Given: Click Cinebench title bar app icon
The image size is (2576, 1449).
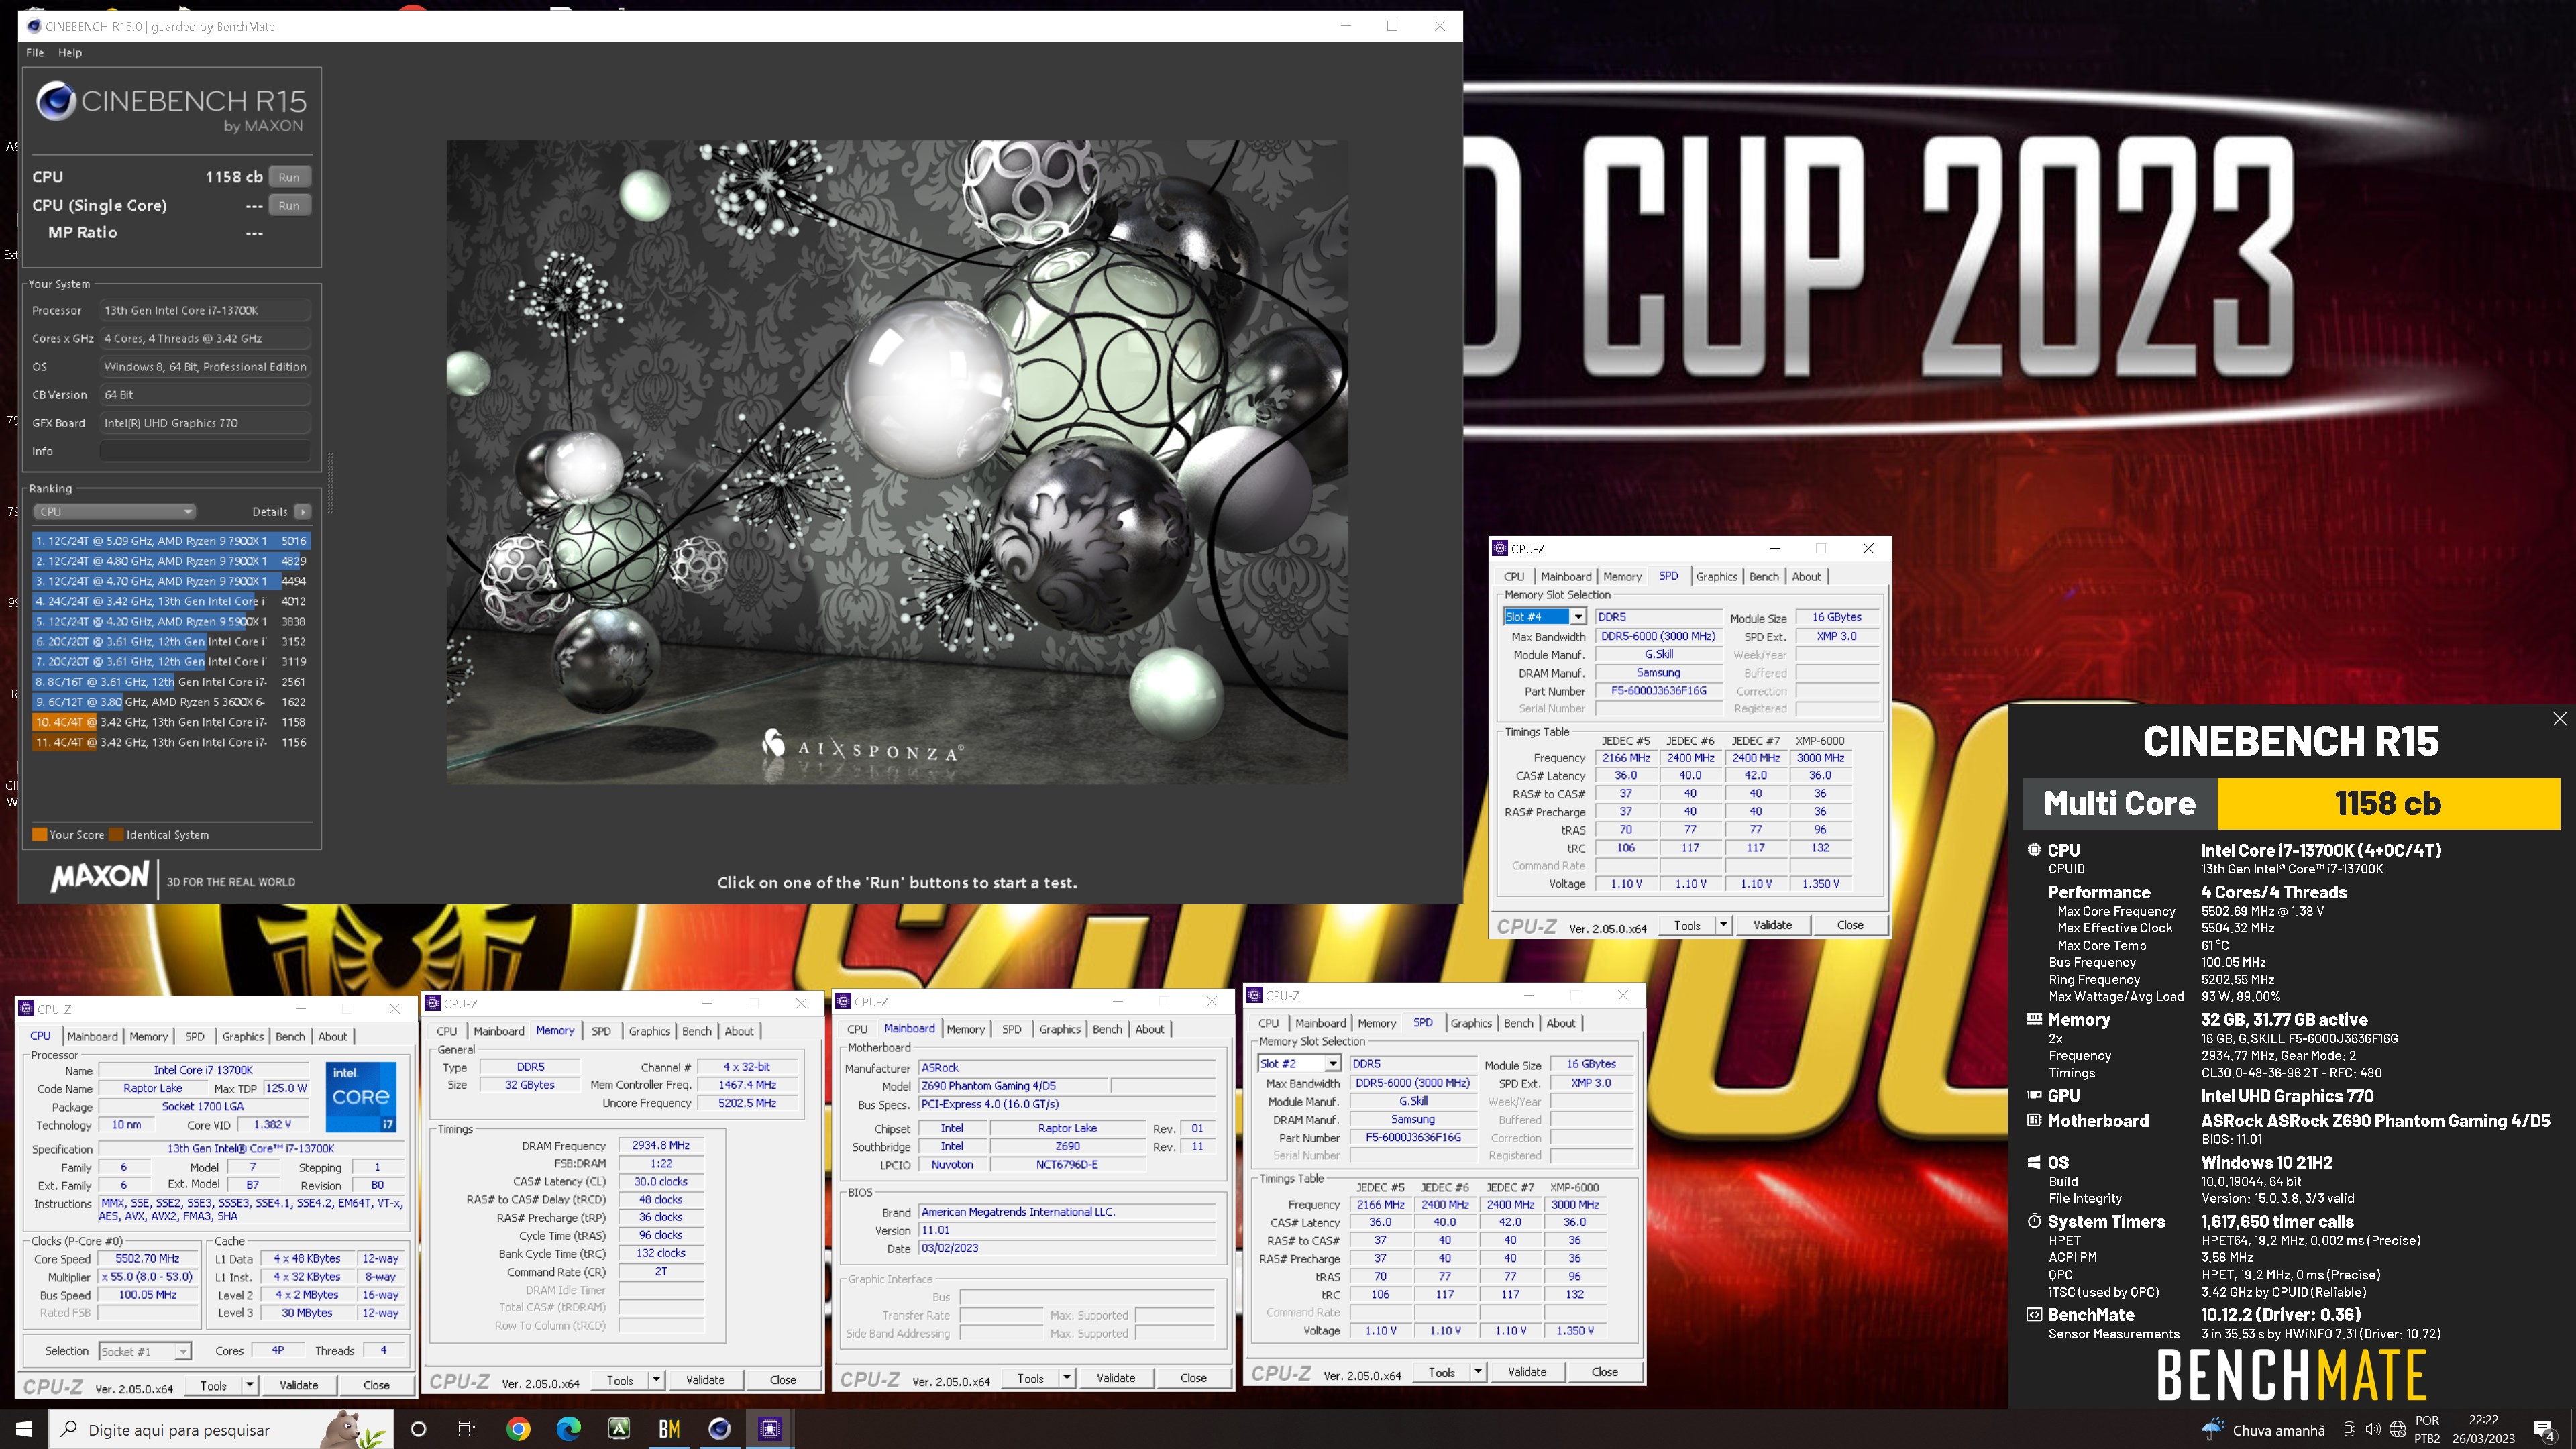Looking at the screenshot, I should [x=34, y=26].
